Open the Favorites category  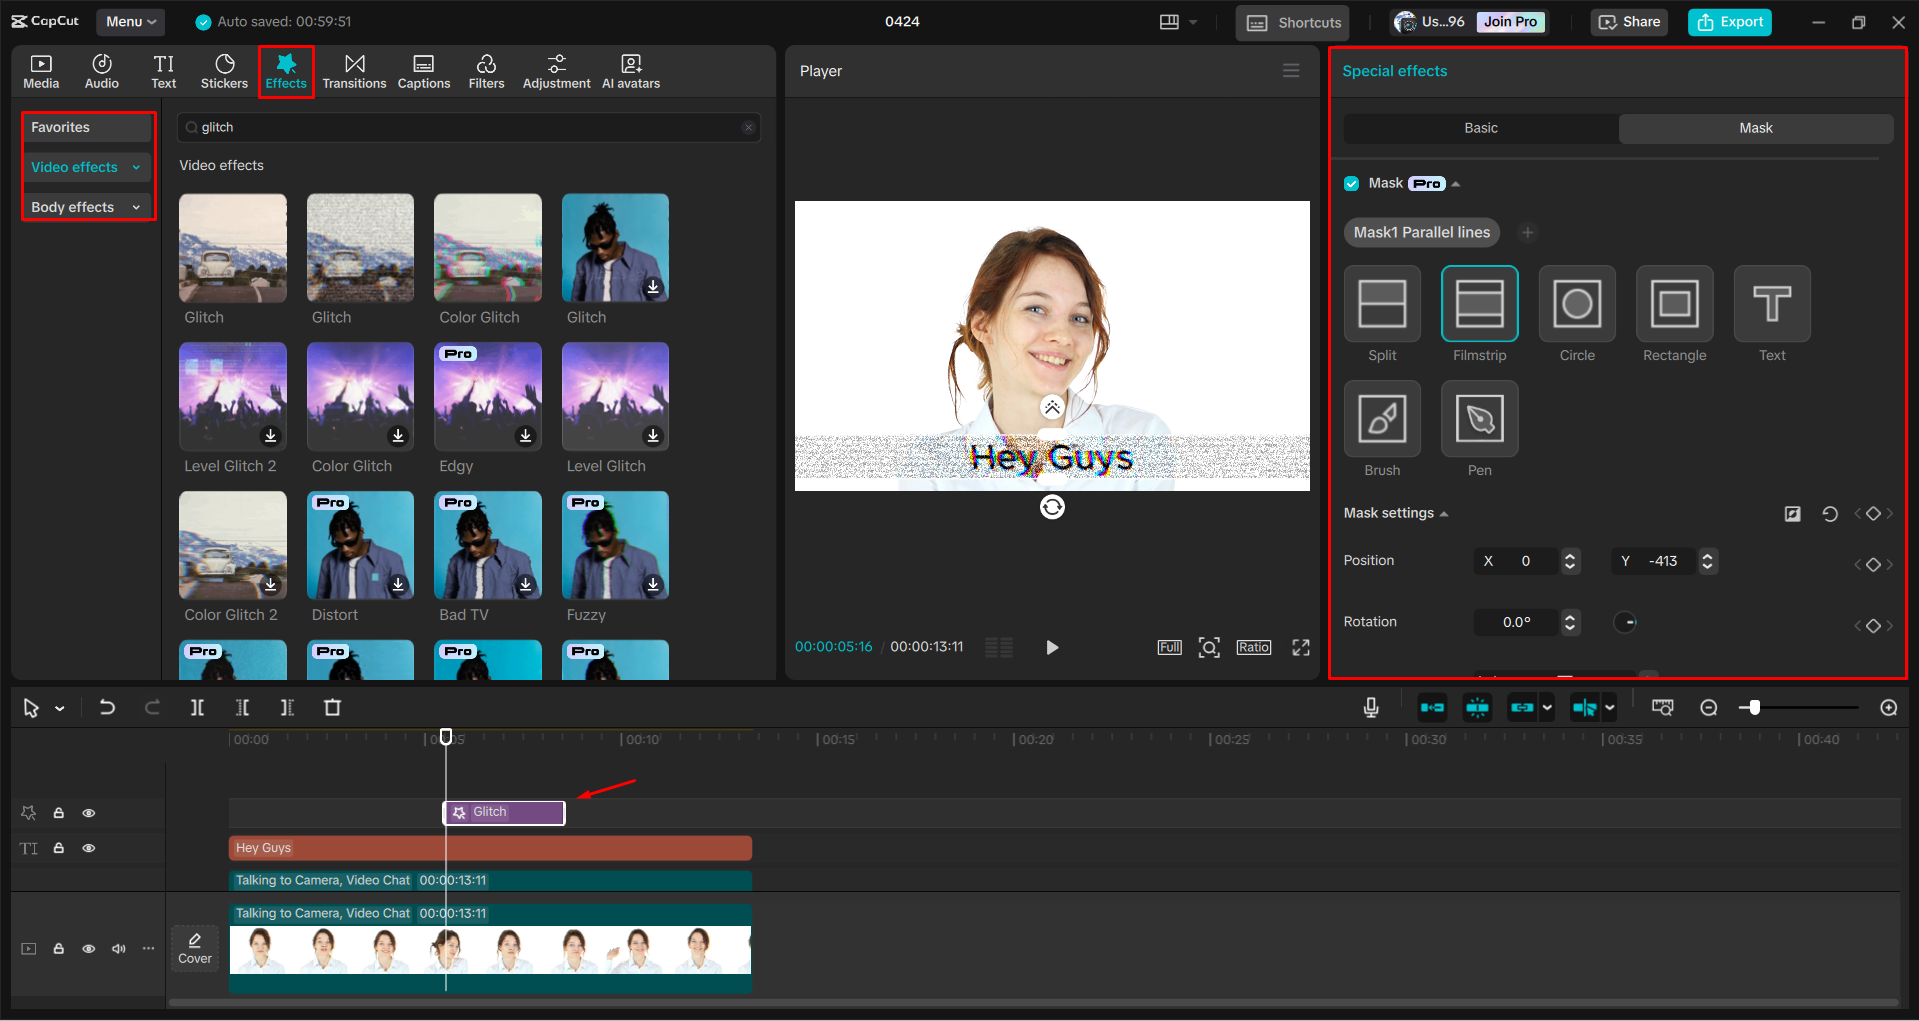pos(61,127)
